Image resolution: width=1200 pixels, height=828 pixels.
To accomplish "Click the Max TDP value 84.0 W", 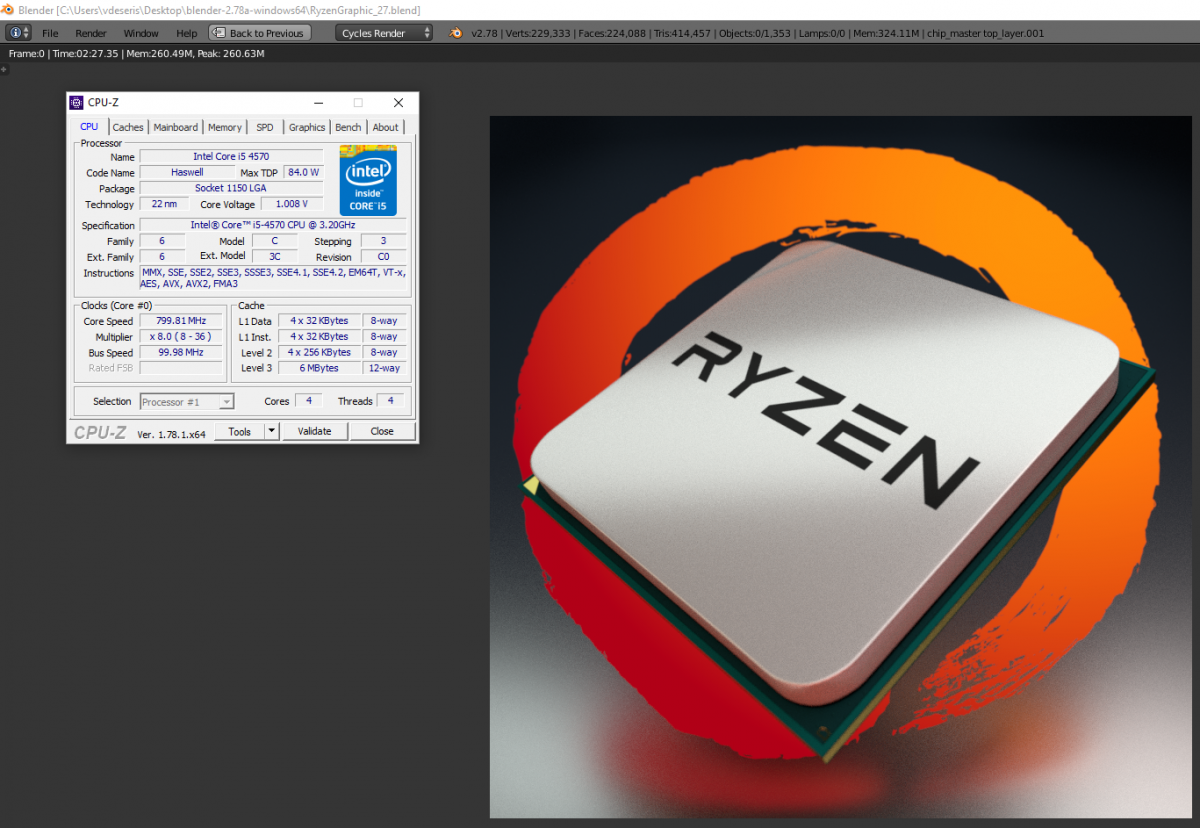I will point(303,172).
